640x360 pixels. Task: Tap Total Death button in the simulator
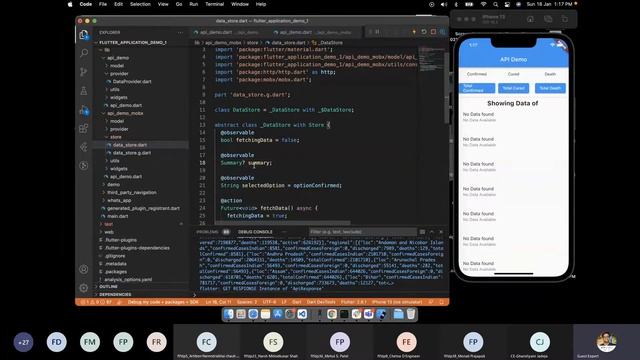550,88
